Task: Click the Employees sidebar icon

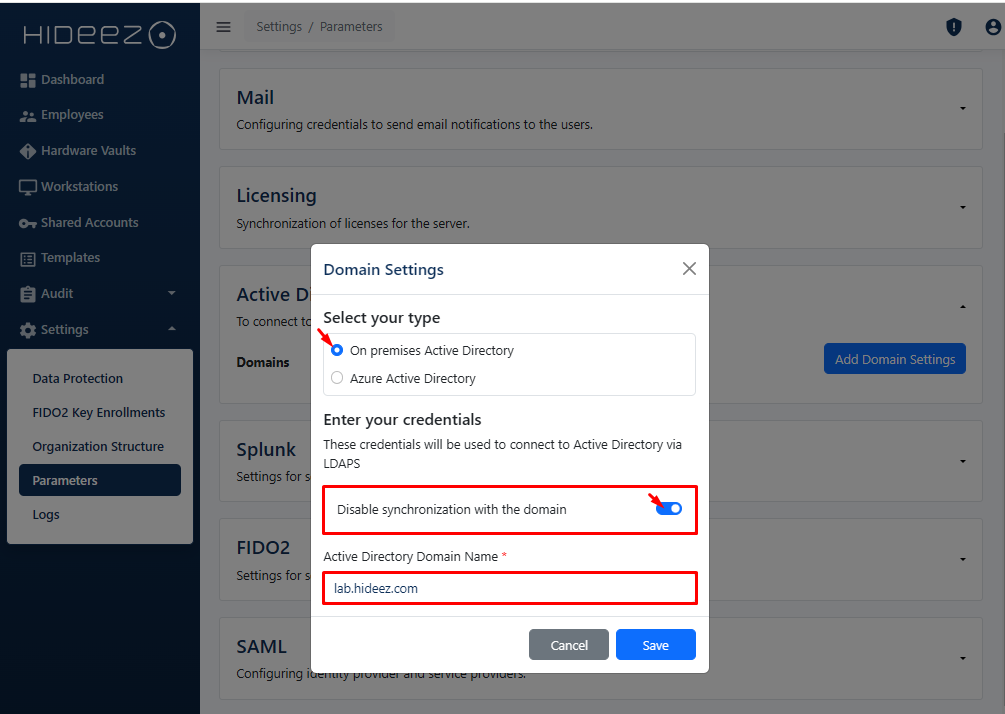Action: click(x=28, y=116)
